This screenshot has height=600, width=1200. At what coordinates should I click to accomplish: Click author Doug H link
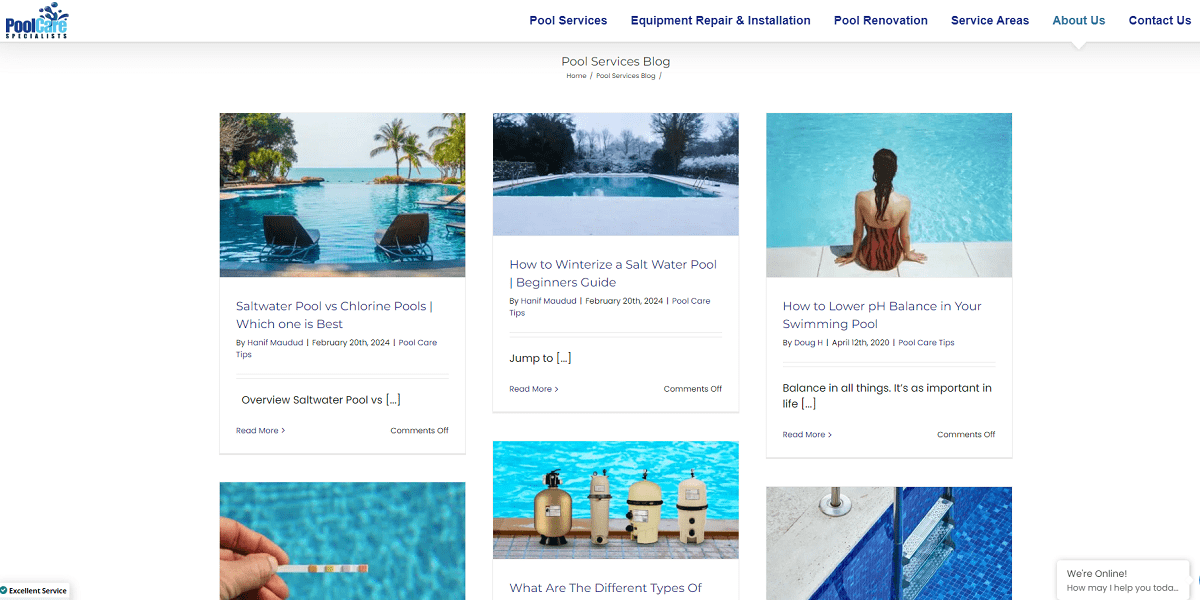809,343
